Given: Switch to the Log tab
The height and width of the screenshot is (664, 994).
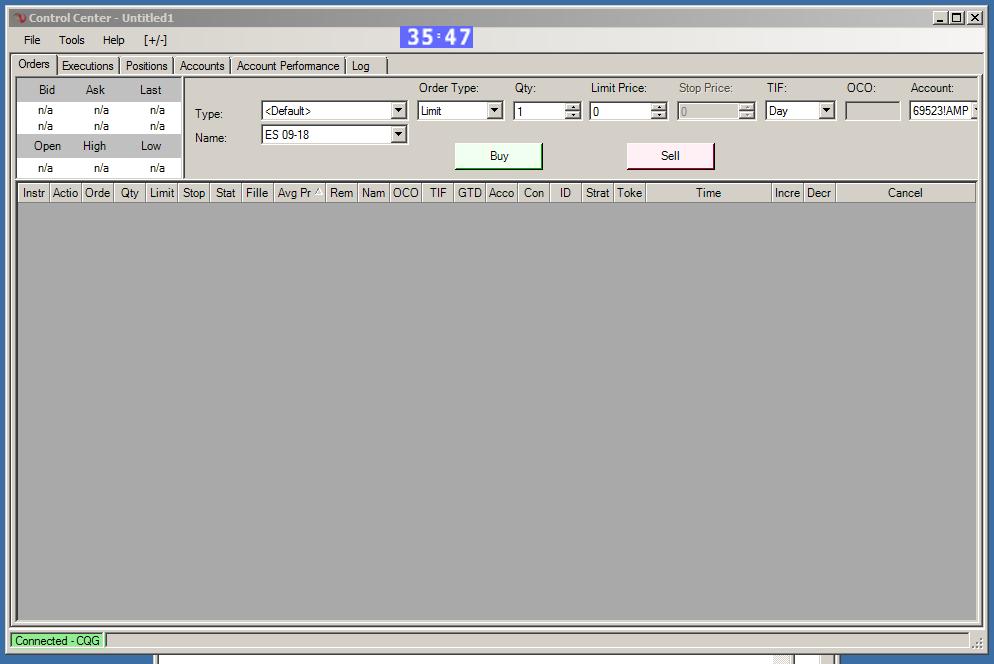Looking at the screenshot, I should [361, 66].
